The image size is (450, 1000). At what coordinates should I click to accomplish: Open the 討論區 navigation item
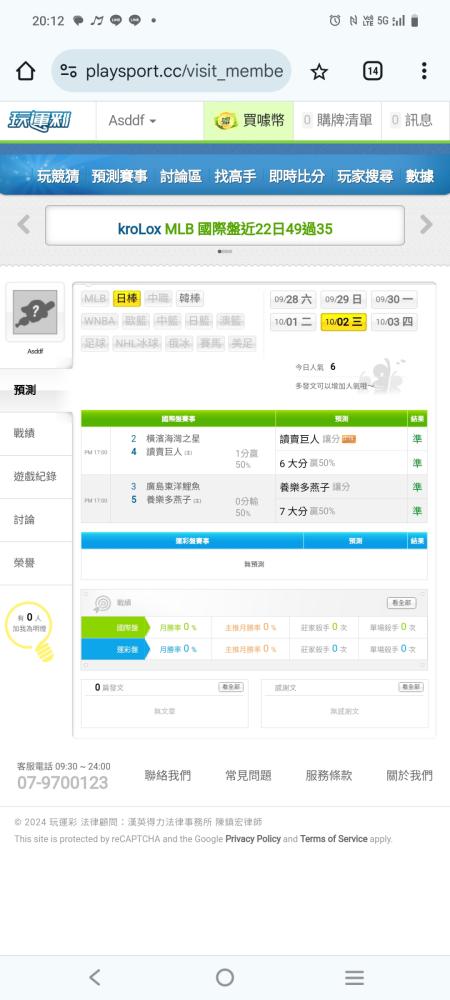click(181, 177)
